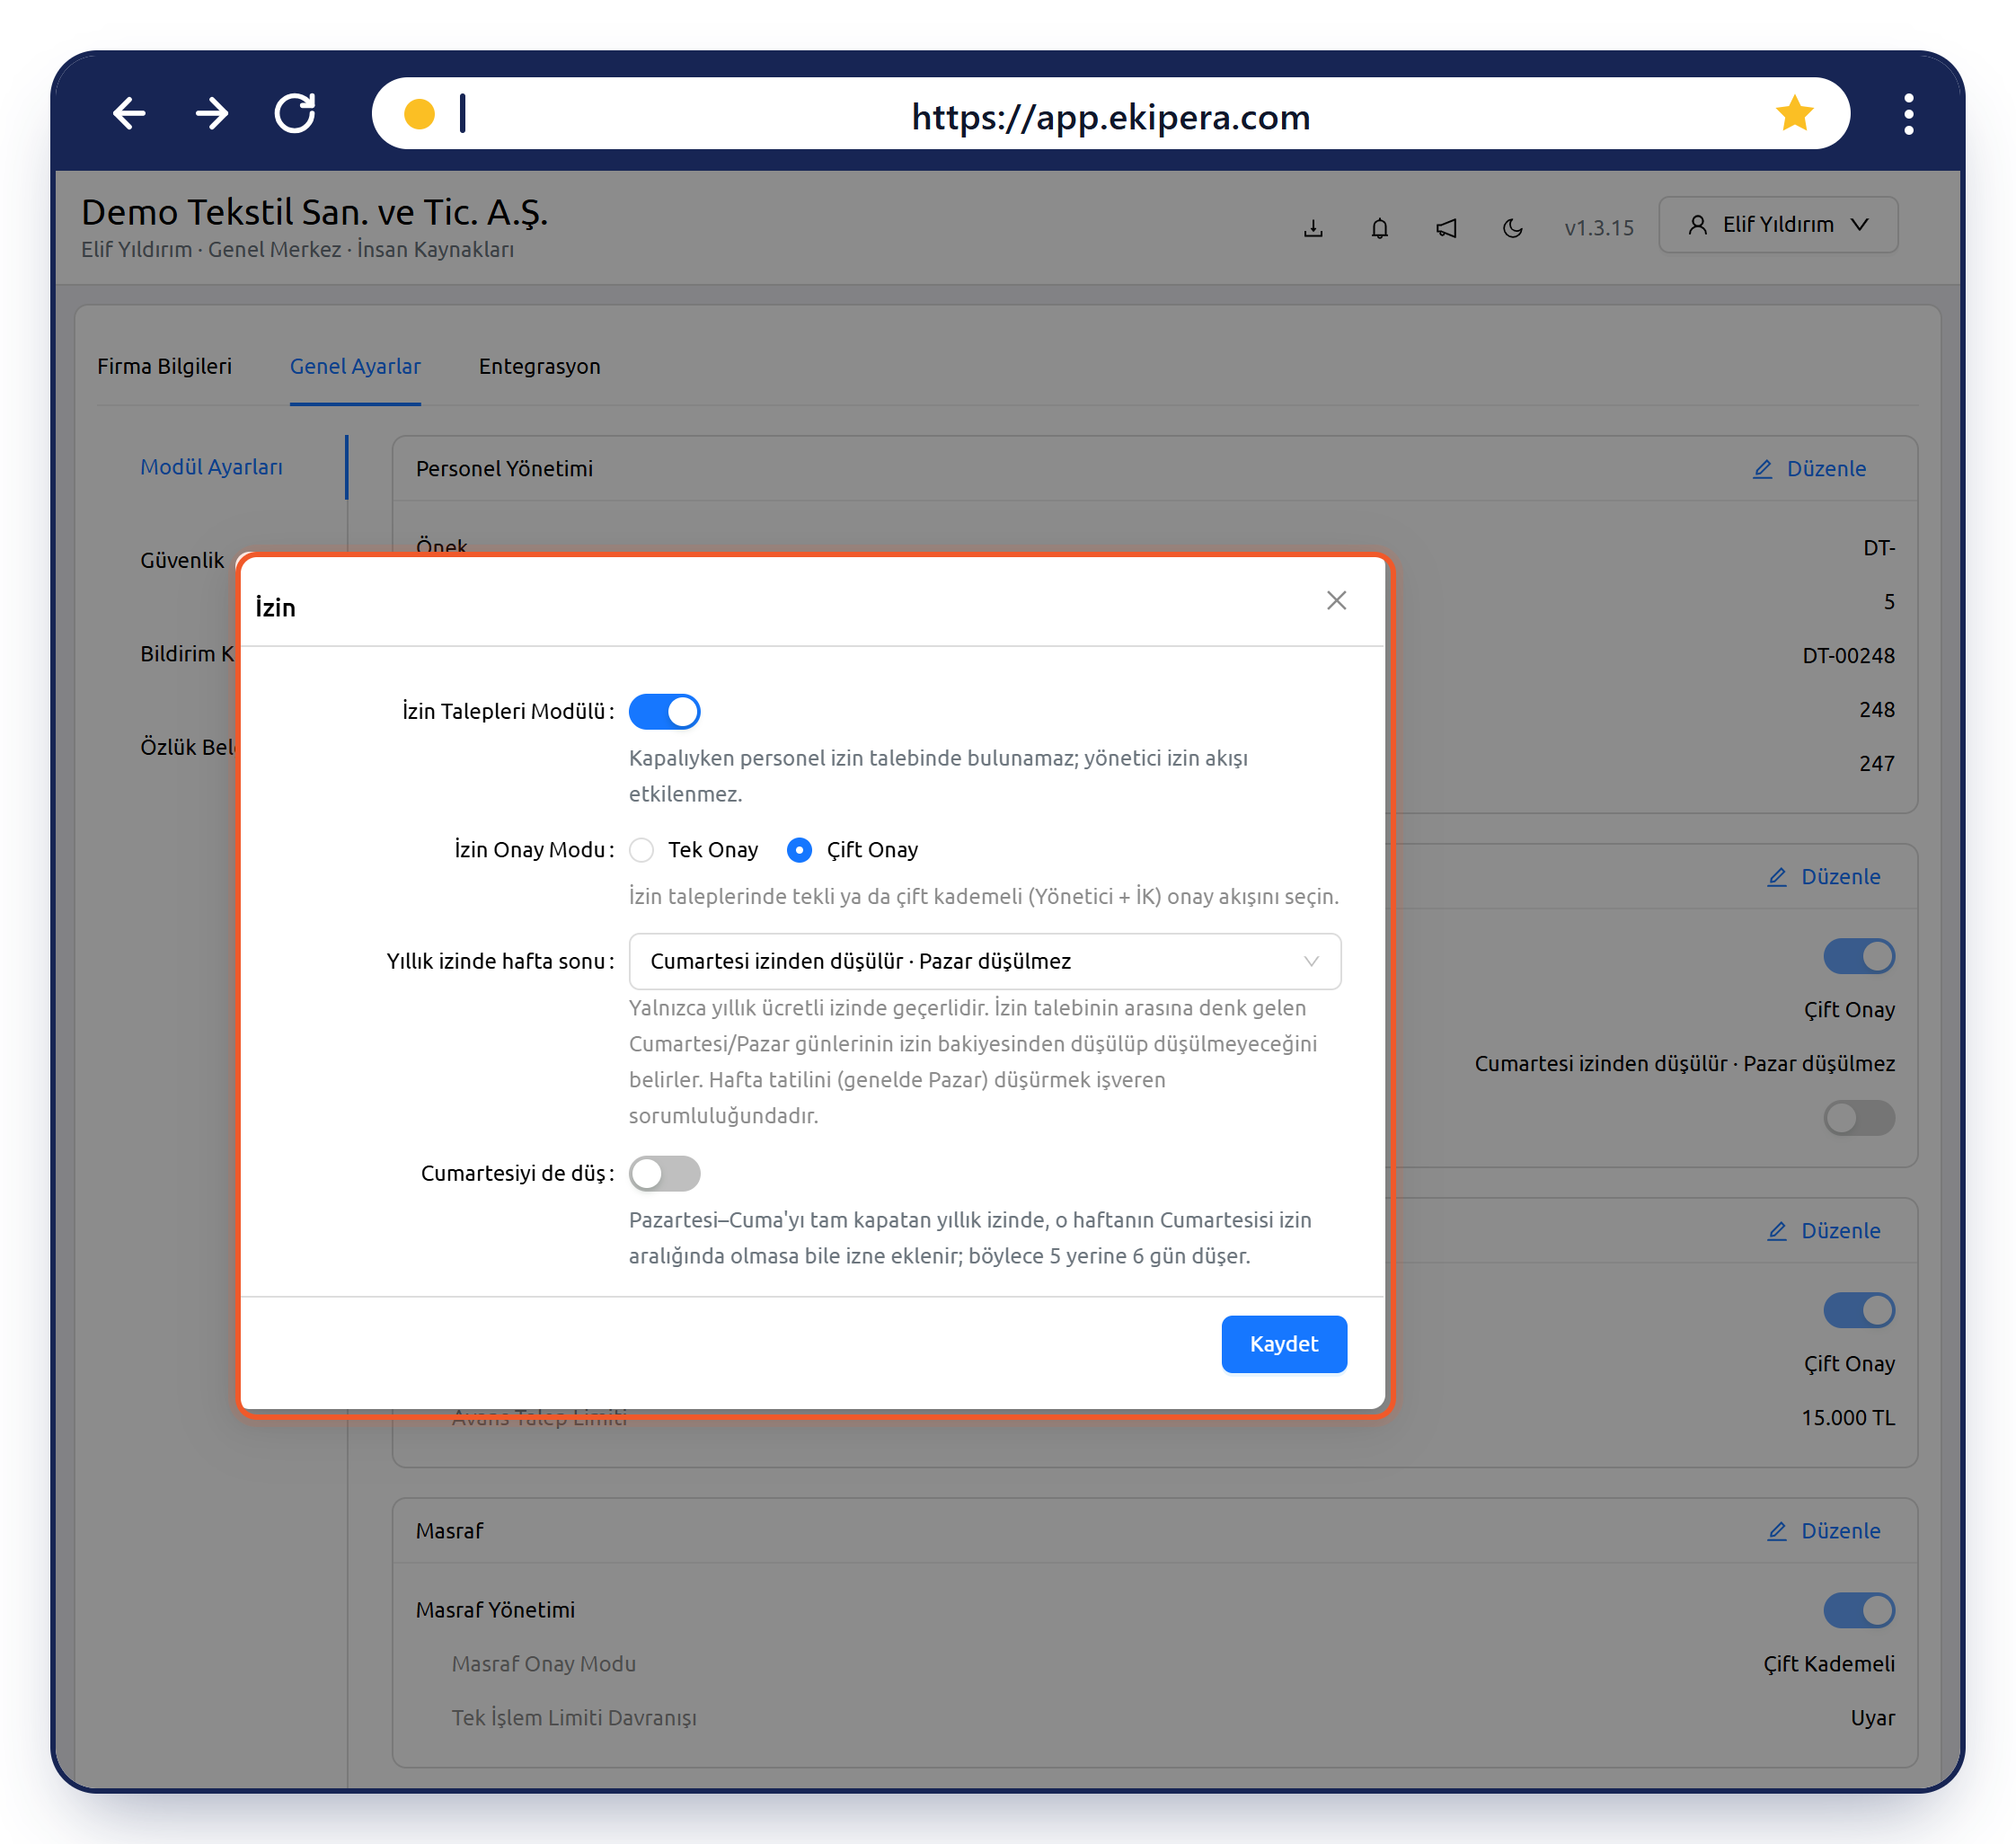Screen dimensions: 2016x1844
Task: Click the download icon in header
Action: [x=1313, y=228]
